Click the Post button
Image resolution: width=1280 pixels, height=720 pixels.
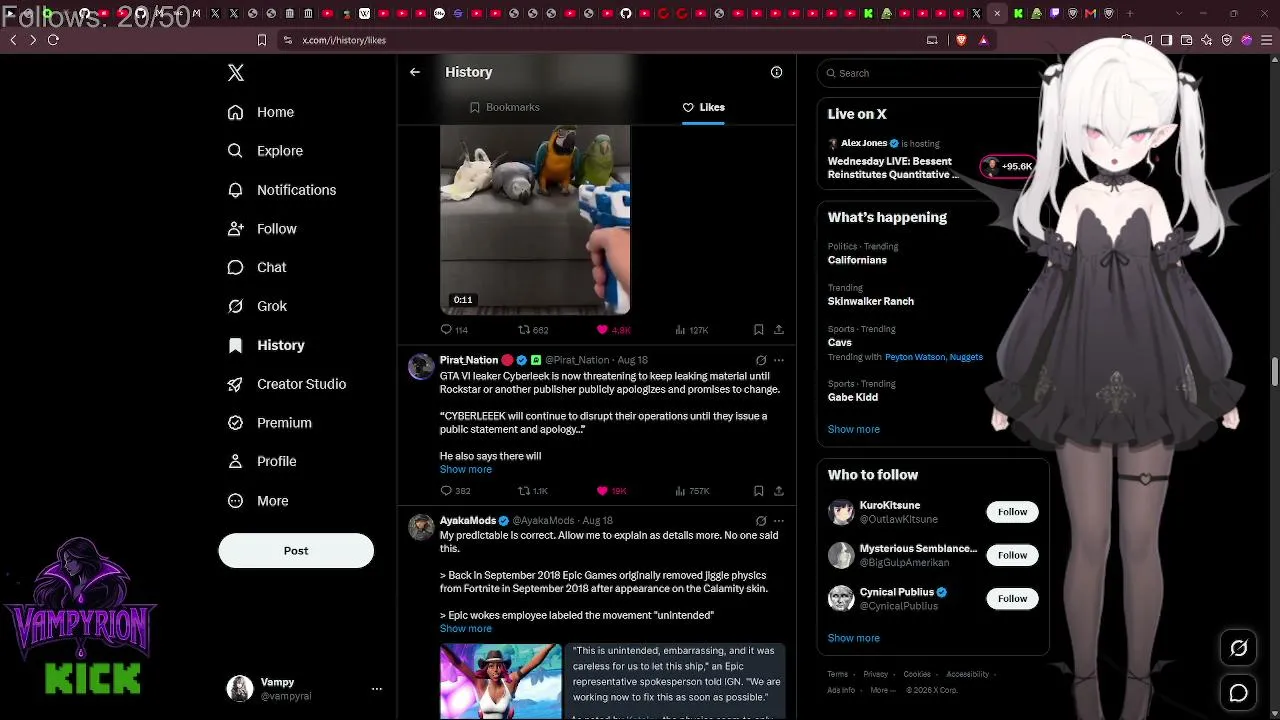[x=296, y=551]
